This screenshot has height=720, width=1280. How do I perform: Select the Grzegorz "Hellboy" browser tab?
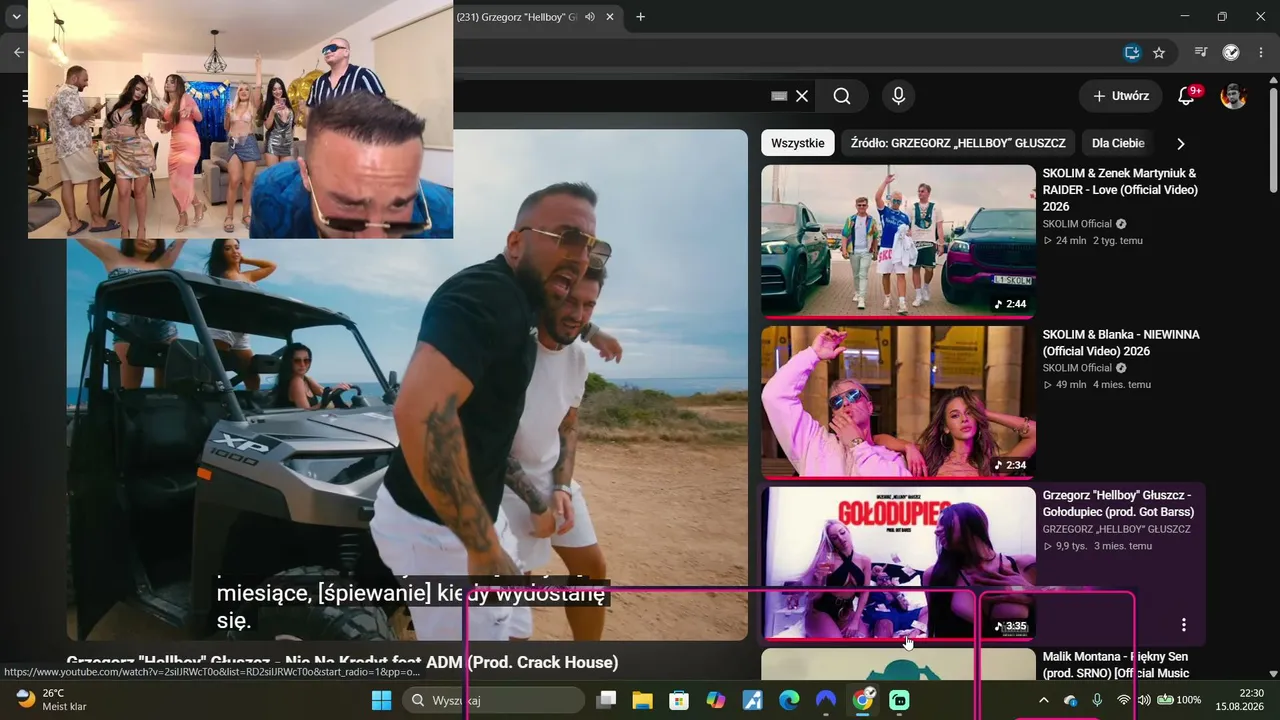(517, 17)
